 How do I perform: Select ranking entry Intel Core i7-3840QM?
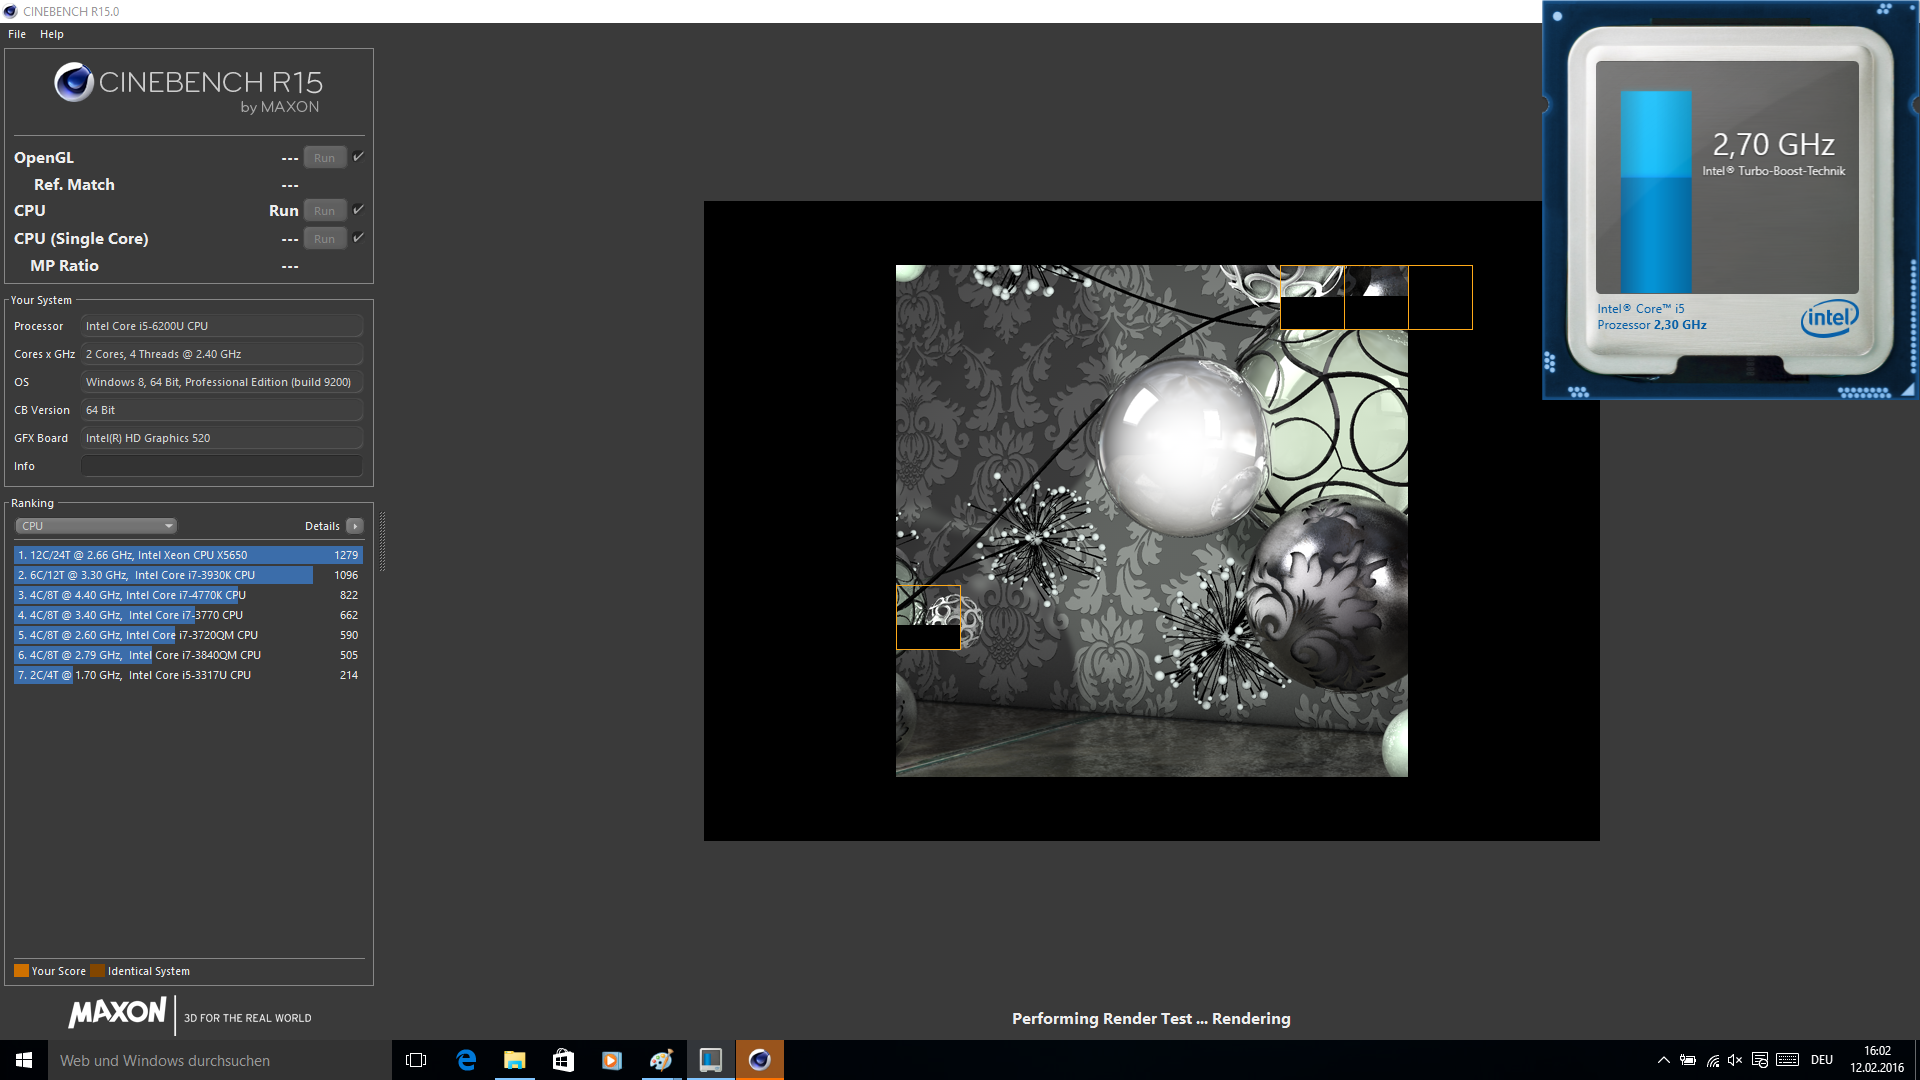tap(188, 655)
